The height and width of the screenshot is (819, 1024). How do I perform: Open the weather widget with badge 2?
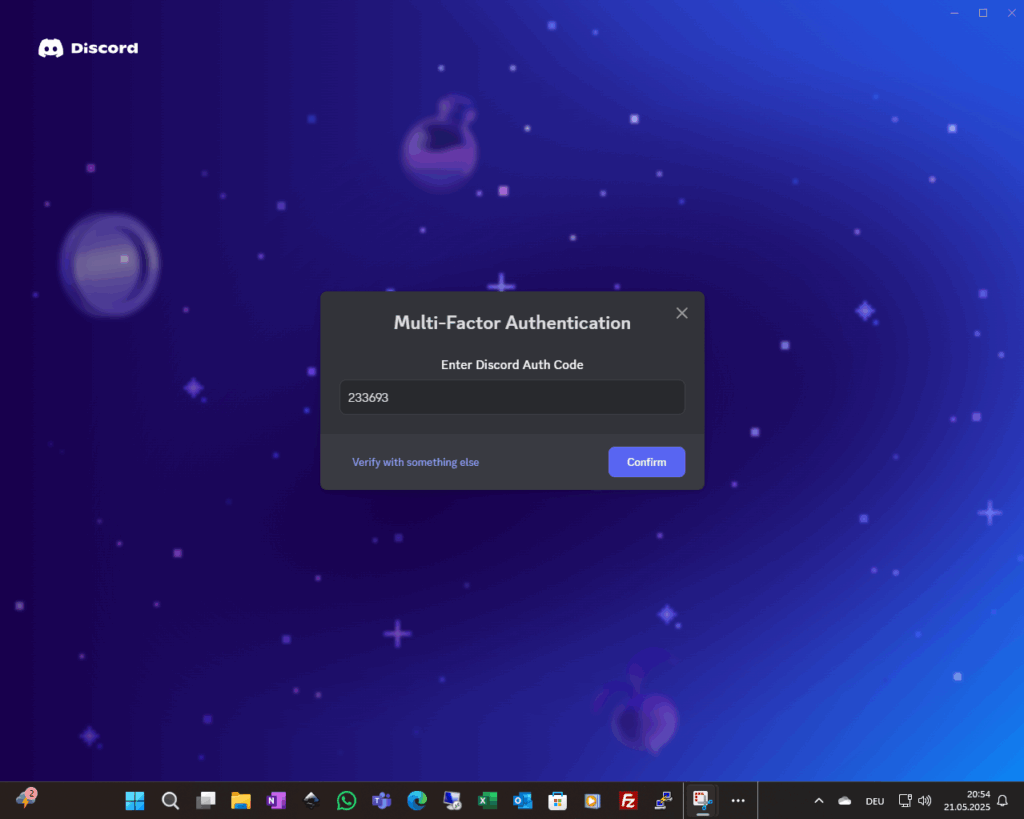27,798
